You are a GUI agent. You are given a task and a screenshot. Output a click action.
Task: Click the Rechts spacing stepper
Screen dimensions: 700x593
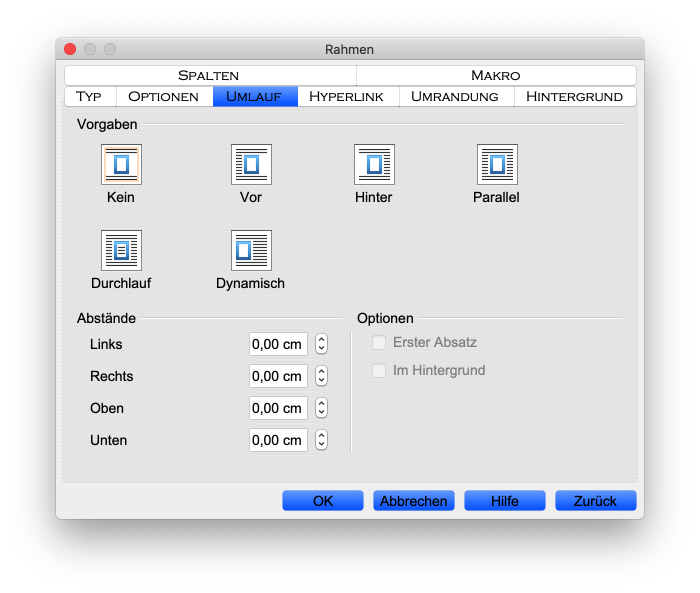321,376
